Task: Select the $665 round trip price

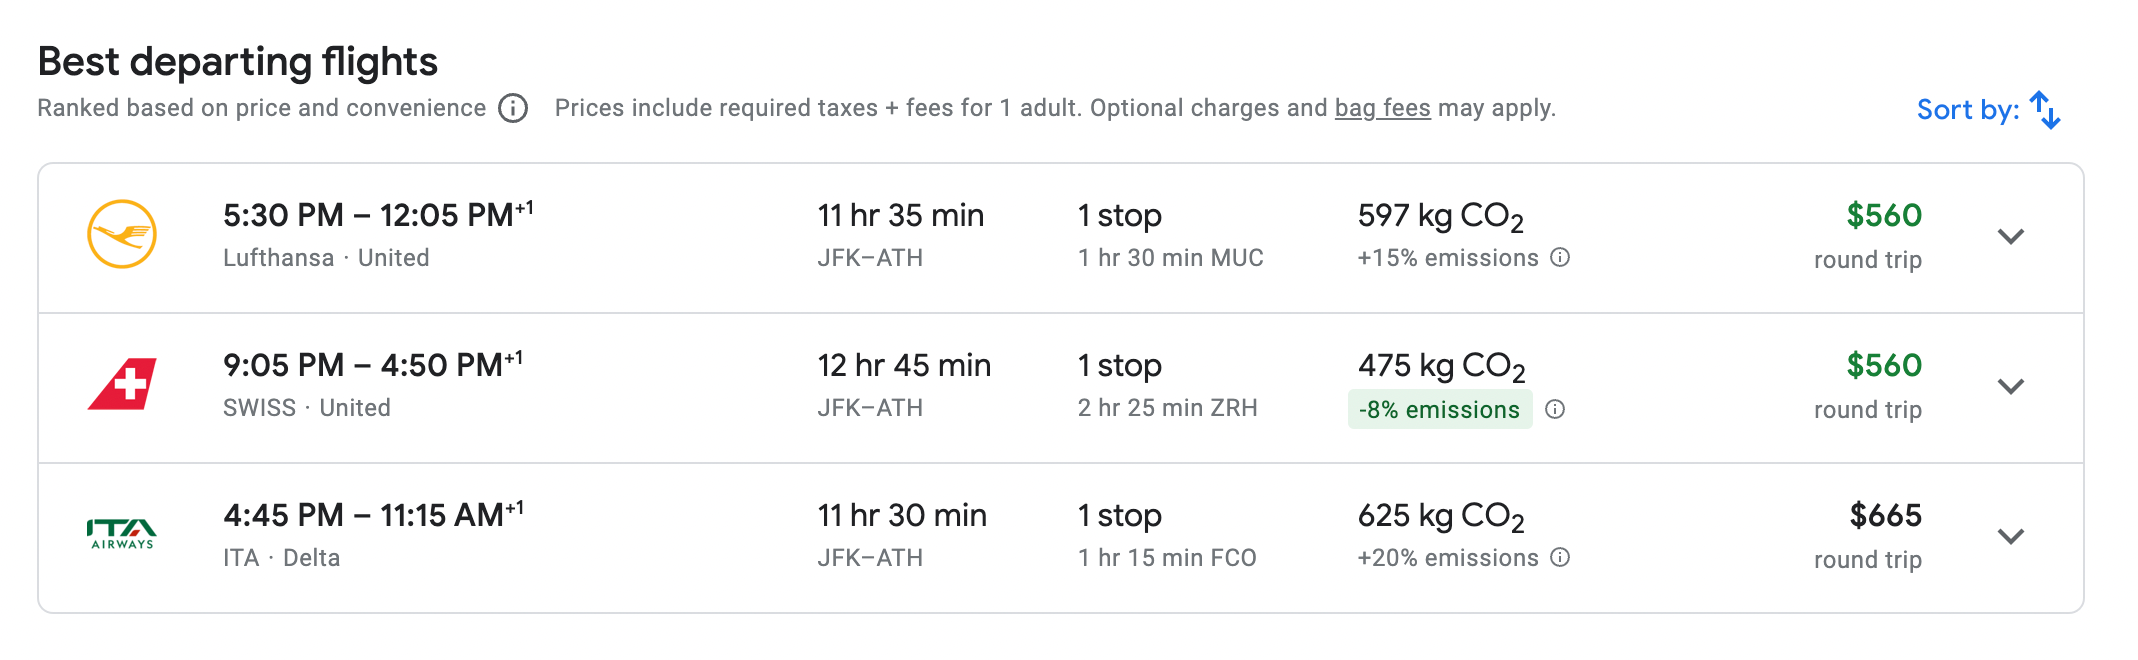Action: click(1882, 514)
